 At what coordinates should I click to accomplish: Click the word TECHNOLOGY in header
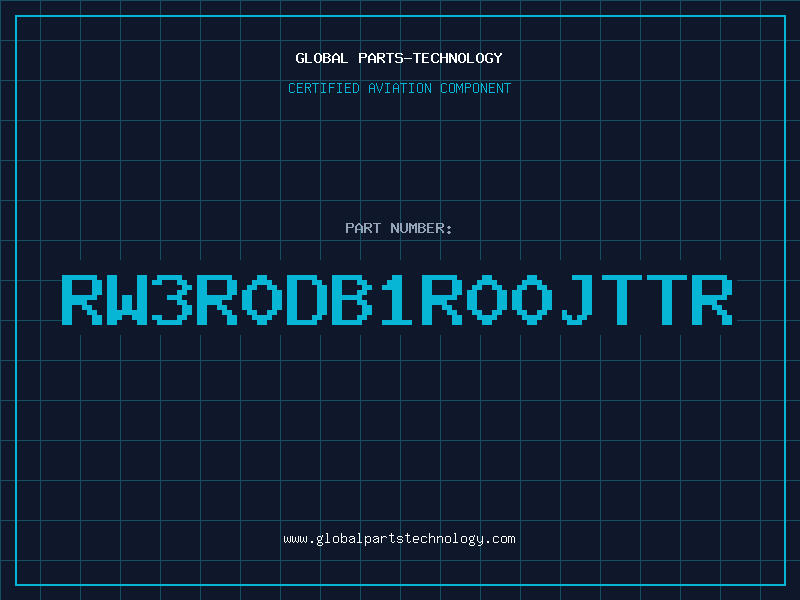458,58
